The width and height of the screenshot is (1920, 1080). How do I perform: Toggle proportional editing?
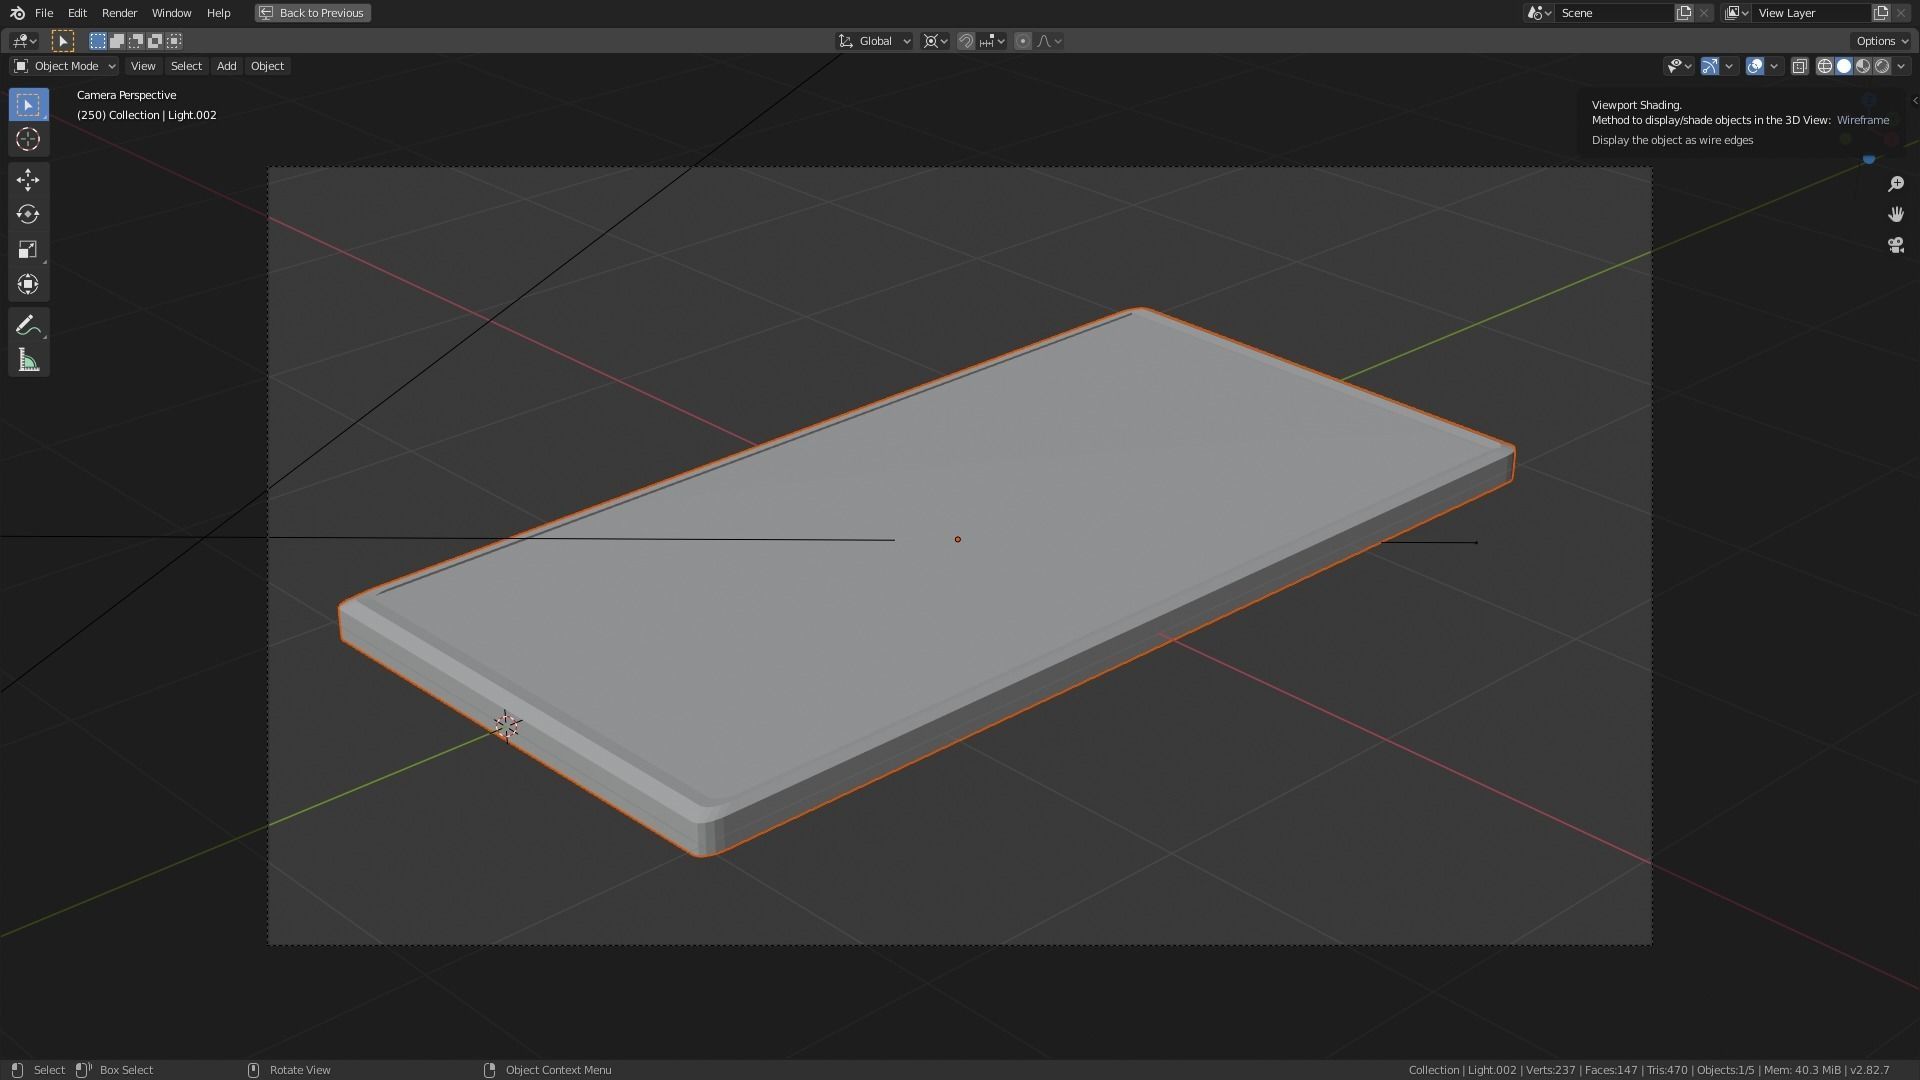(1022, 41)
